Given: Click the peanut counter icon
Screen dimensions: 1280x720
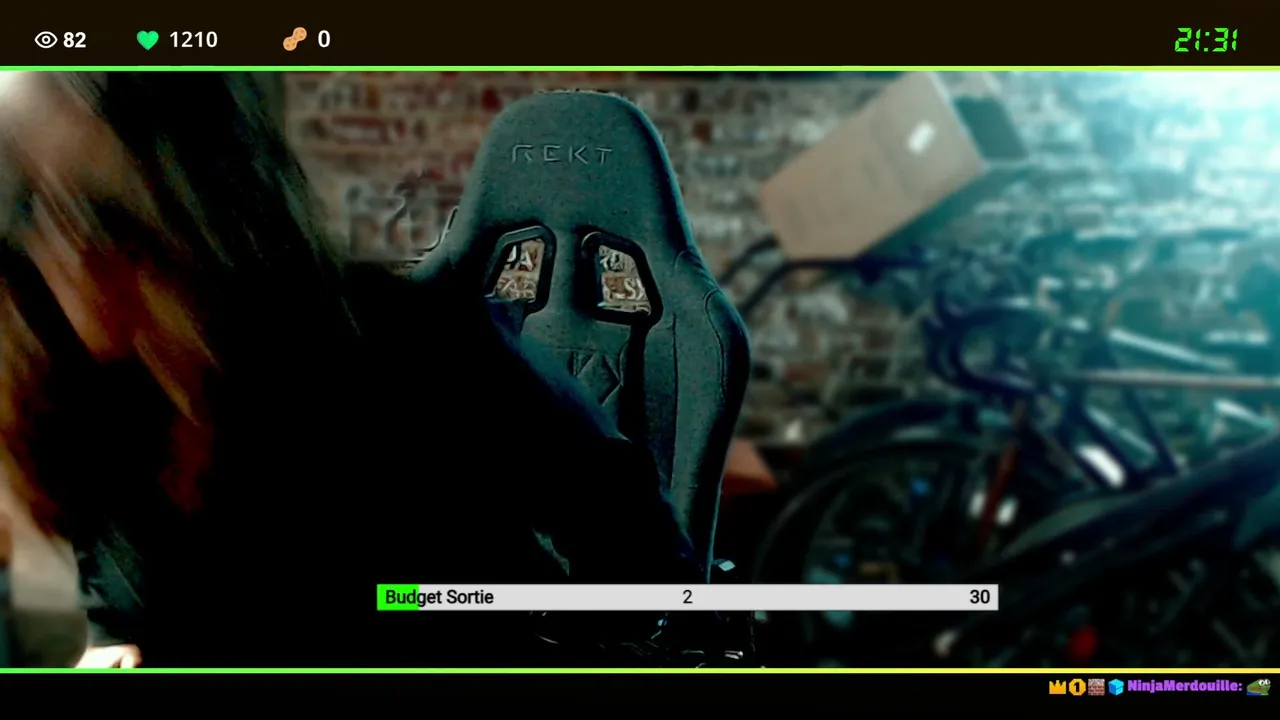Looking at the screenshot, I should tap(295, 39).
